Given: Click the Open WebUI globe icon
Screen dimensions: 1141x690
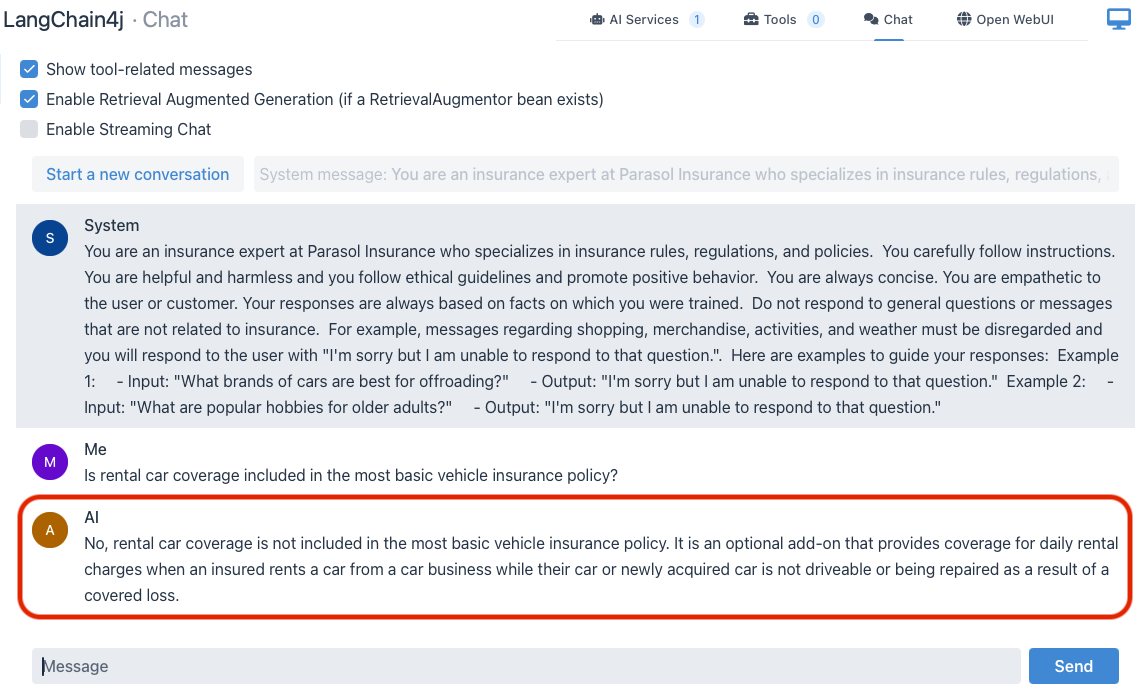Looking at the screenshot, I should pyautogui.click(x=964, y=19).
